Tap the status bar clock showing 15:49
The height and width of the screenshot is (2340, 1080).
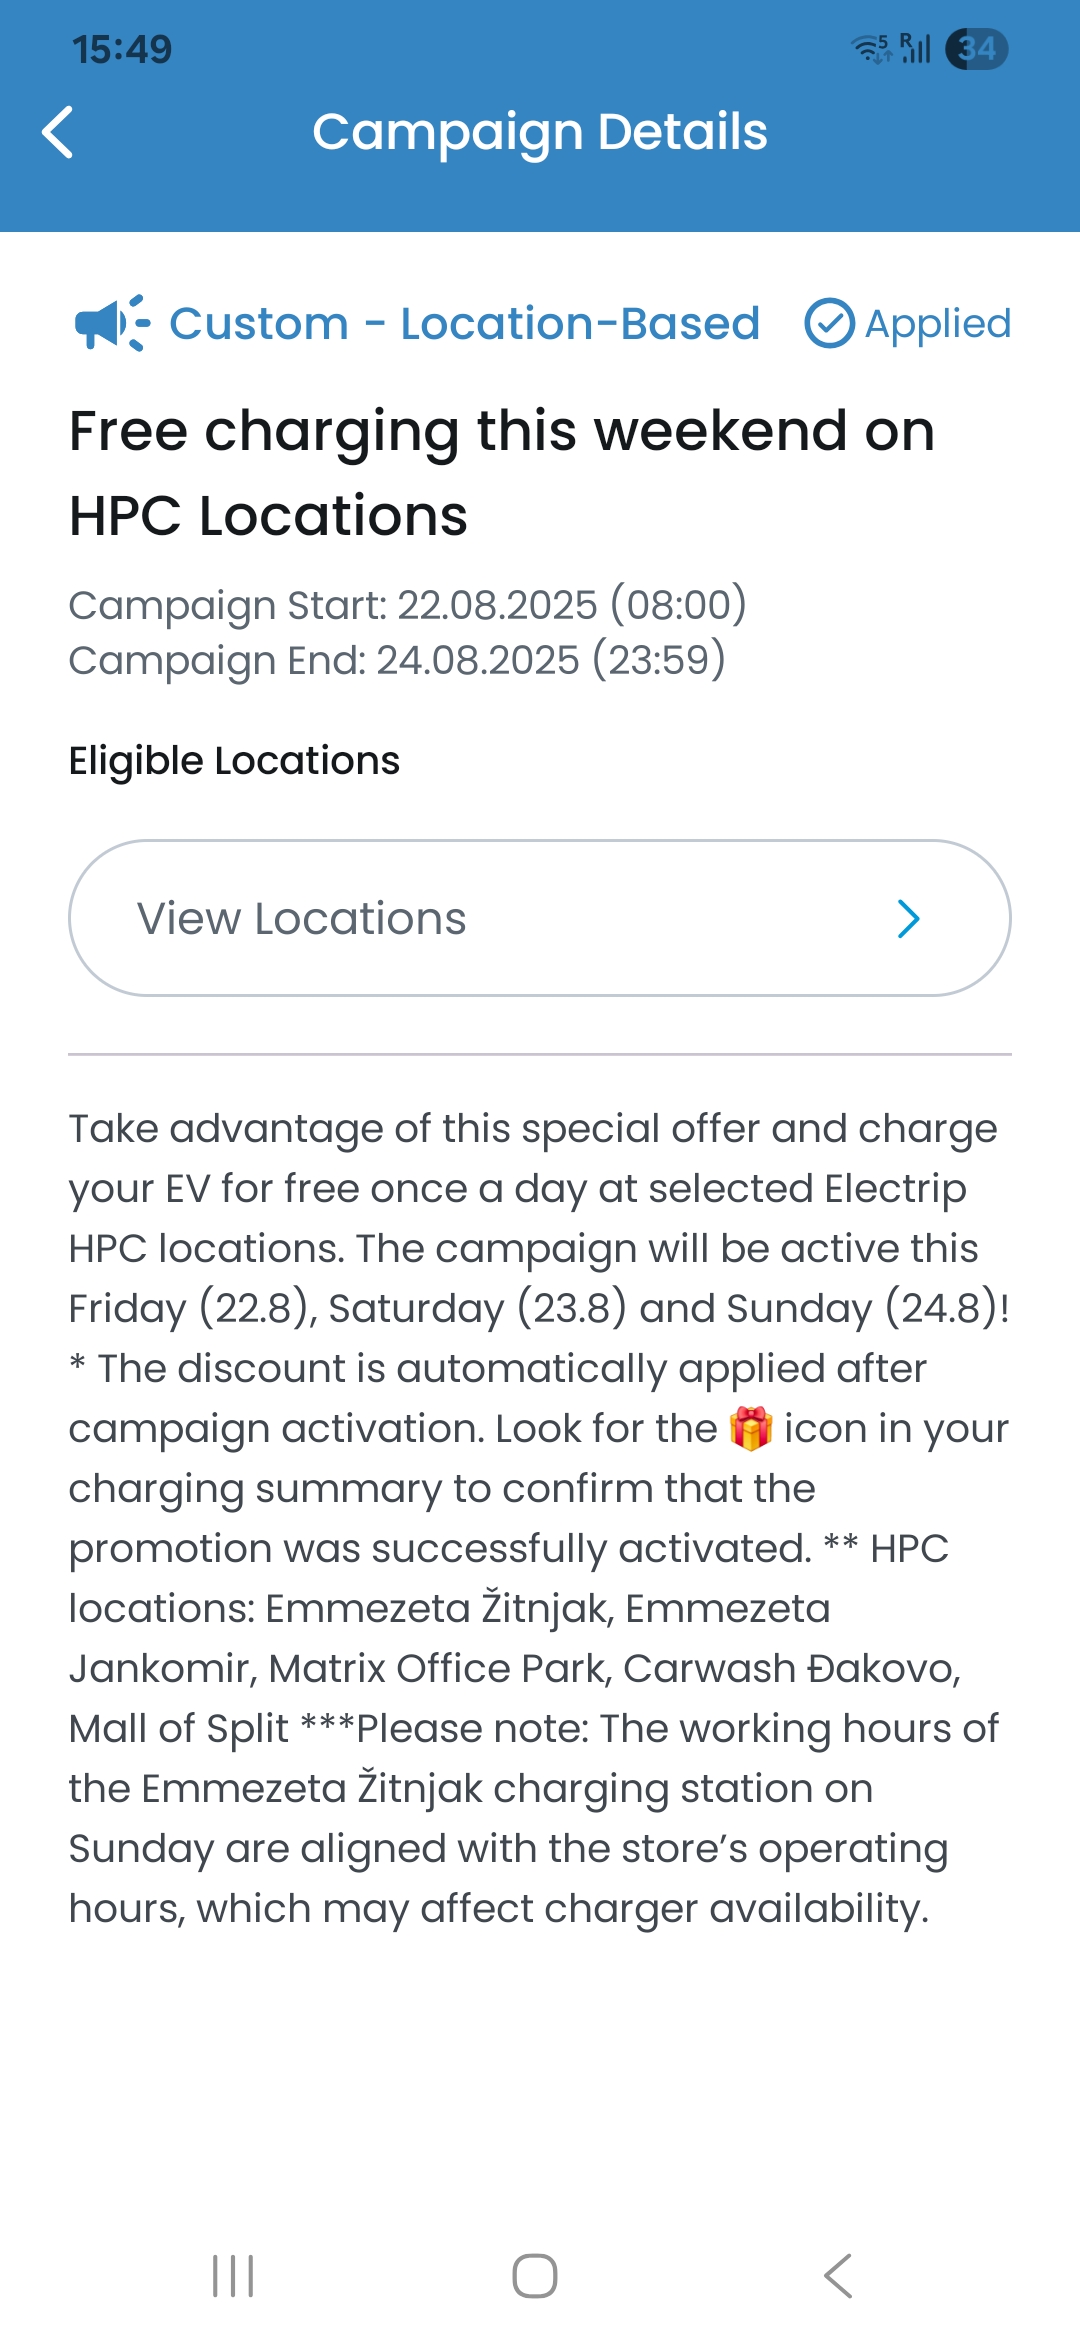pos(122,49)
